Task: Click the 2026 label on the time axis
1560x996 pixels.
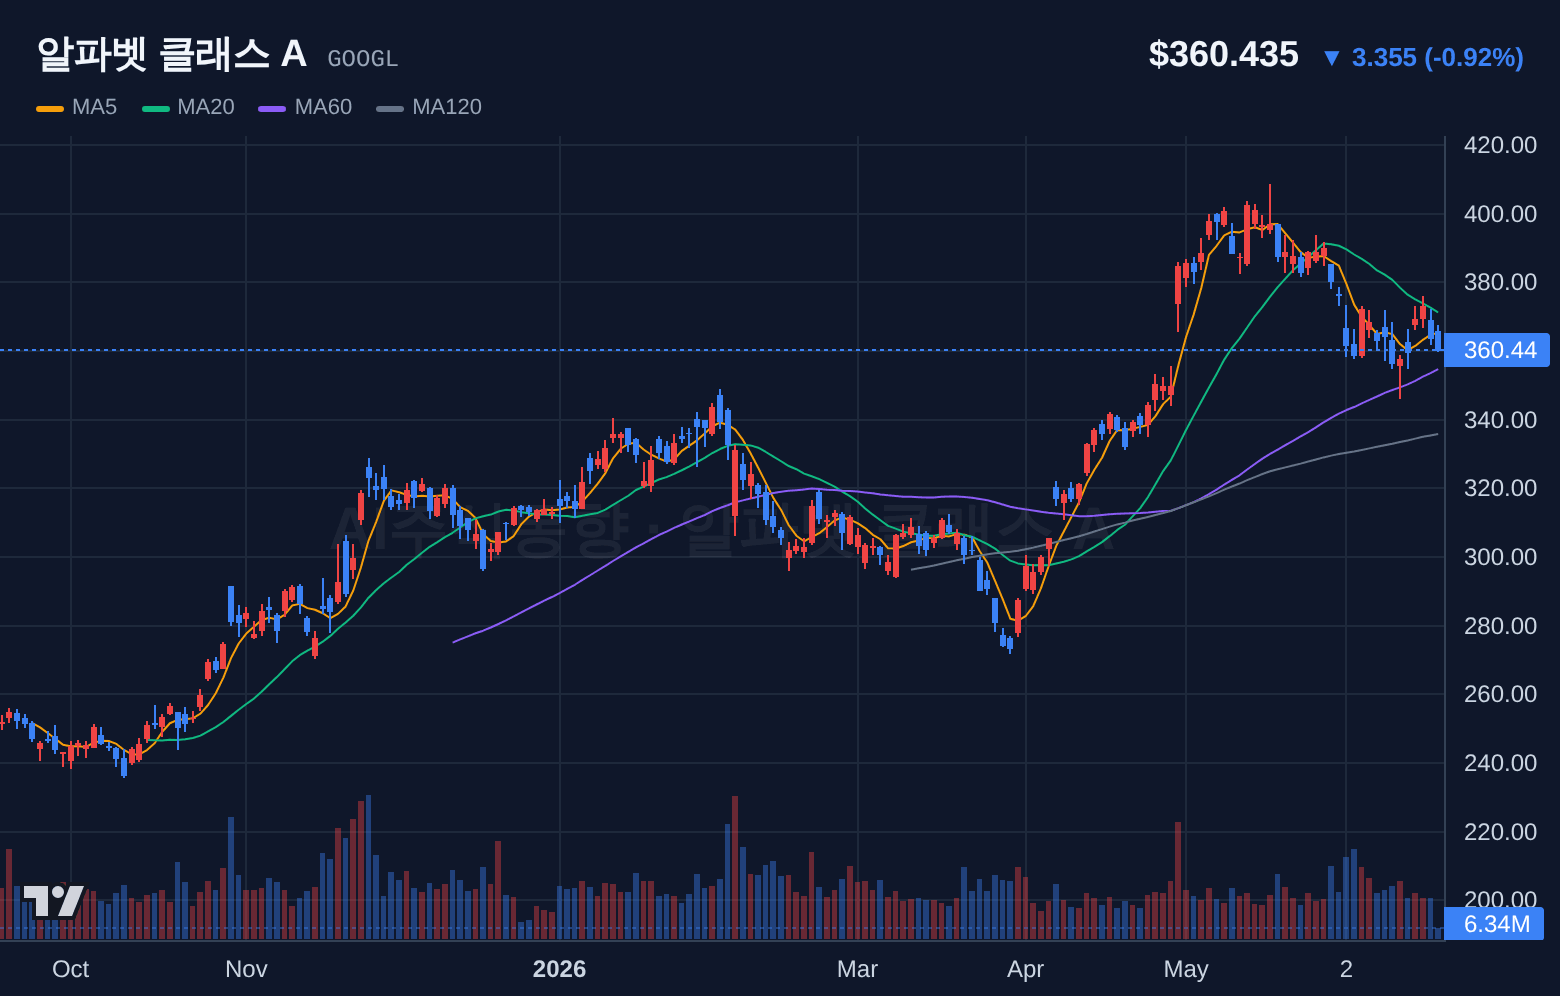Action: pyautogui.click(x=559, y=969)
